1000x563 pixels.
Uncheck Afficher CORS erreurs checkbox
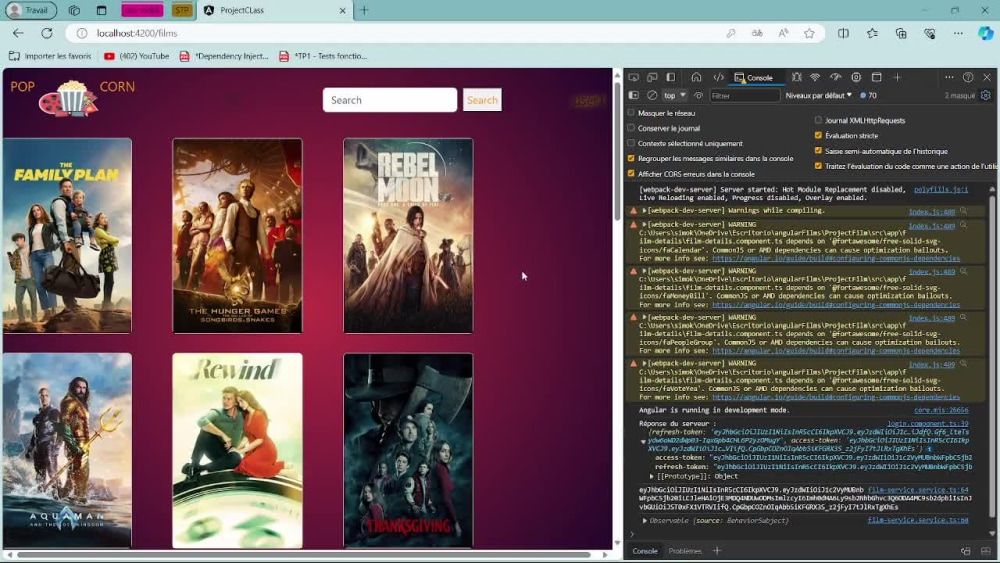pyautogui.click(x=631, y=173)
